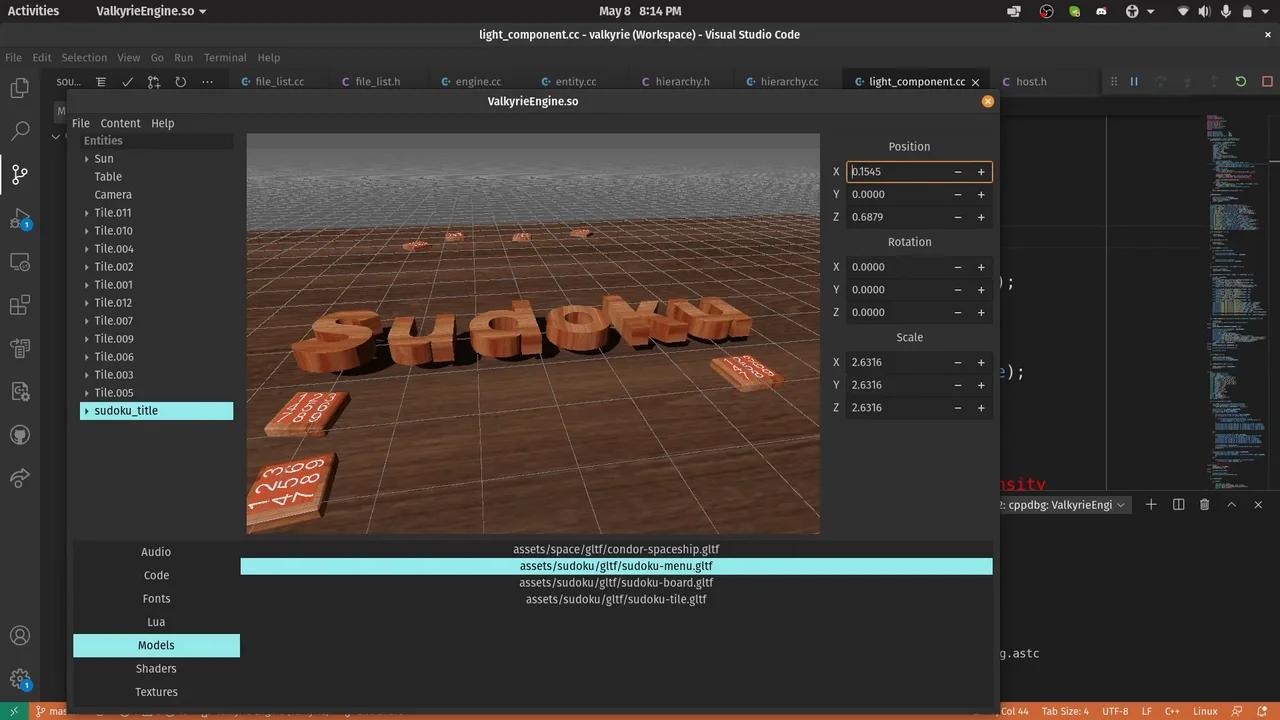Viewport: 1280px width, 720px height.
Task: Open the Search view in the sidebar
Action: coord(20,130)
